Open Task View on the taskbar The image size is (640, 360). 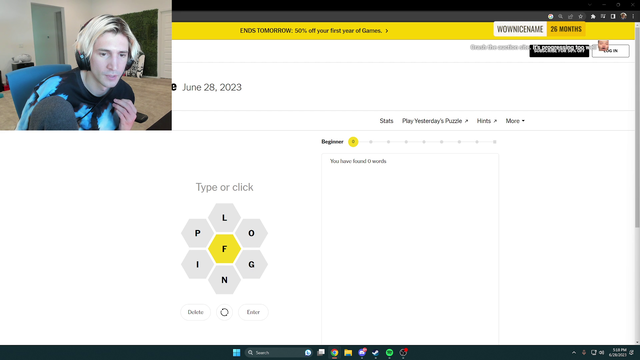click(x=321, y=352)
